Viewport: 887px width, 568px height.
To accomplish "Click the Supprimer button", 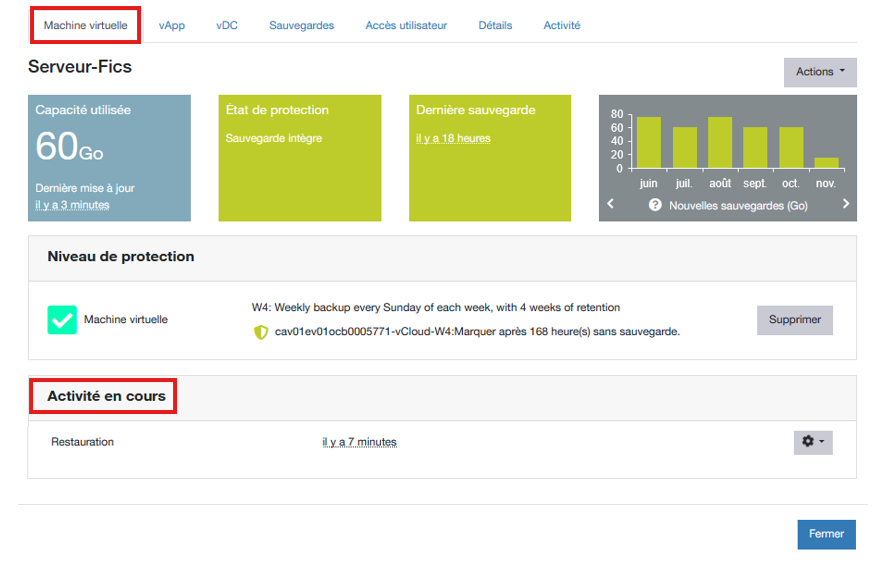I will pyautogui.click(x=794, y=320).
